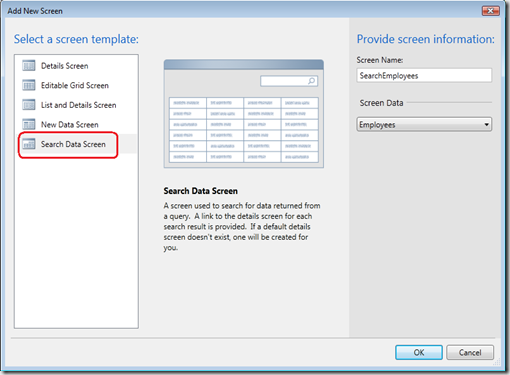The height and width of the screenshot is (375, 510).
Task: Click the New Data Screen template icon
Action: 29,124
